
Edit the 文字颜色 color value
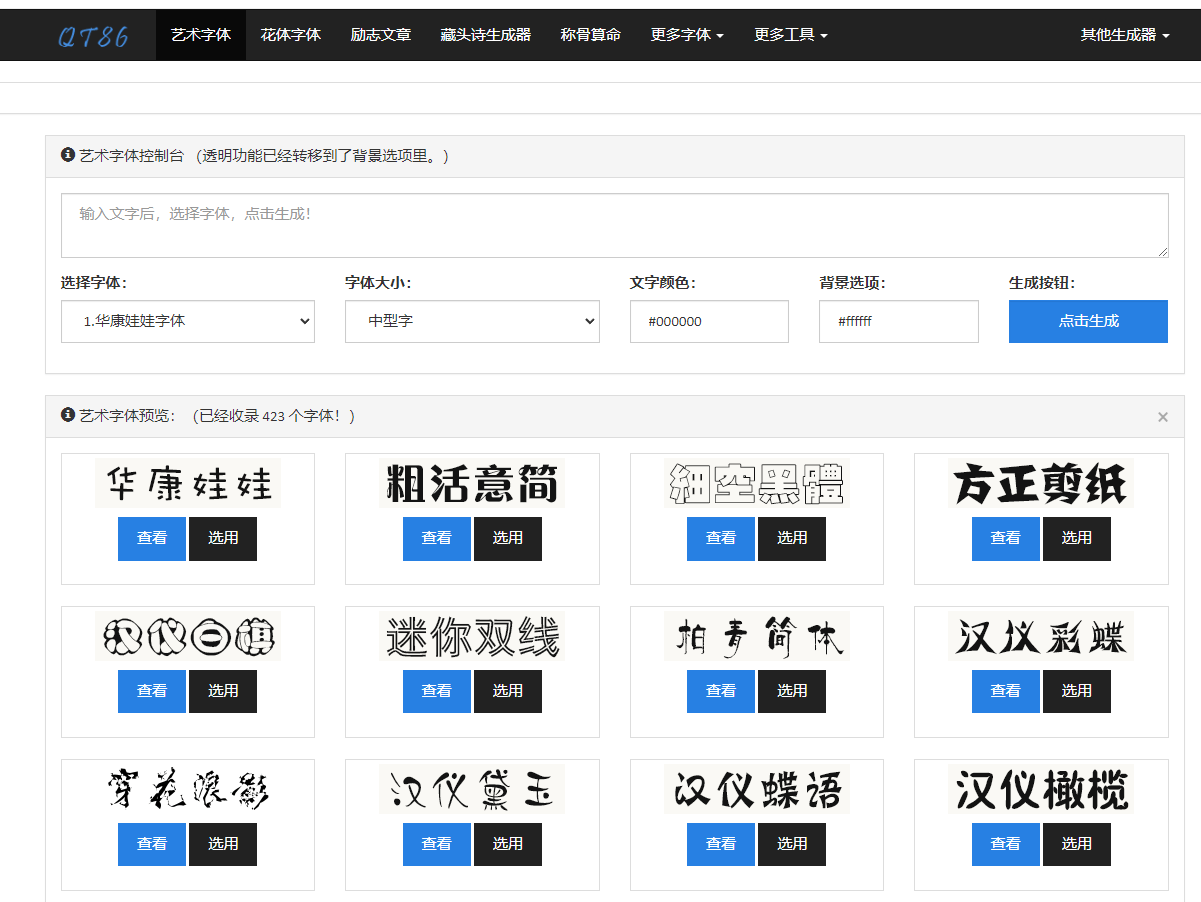[x=709, y=321]
